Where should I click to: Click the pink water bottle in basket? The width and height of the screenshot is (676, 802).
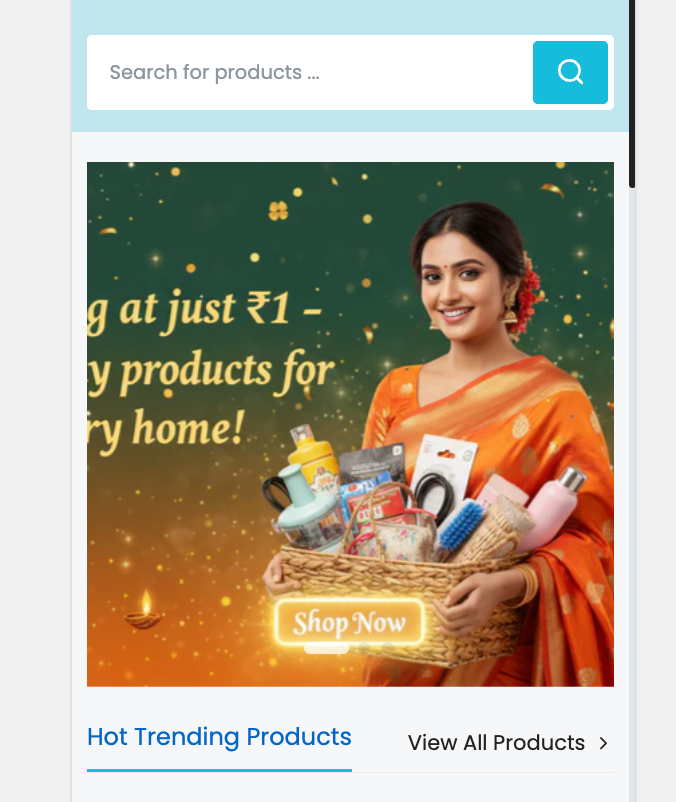[x=551, y=509]
